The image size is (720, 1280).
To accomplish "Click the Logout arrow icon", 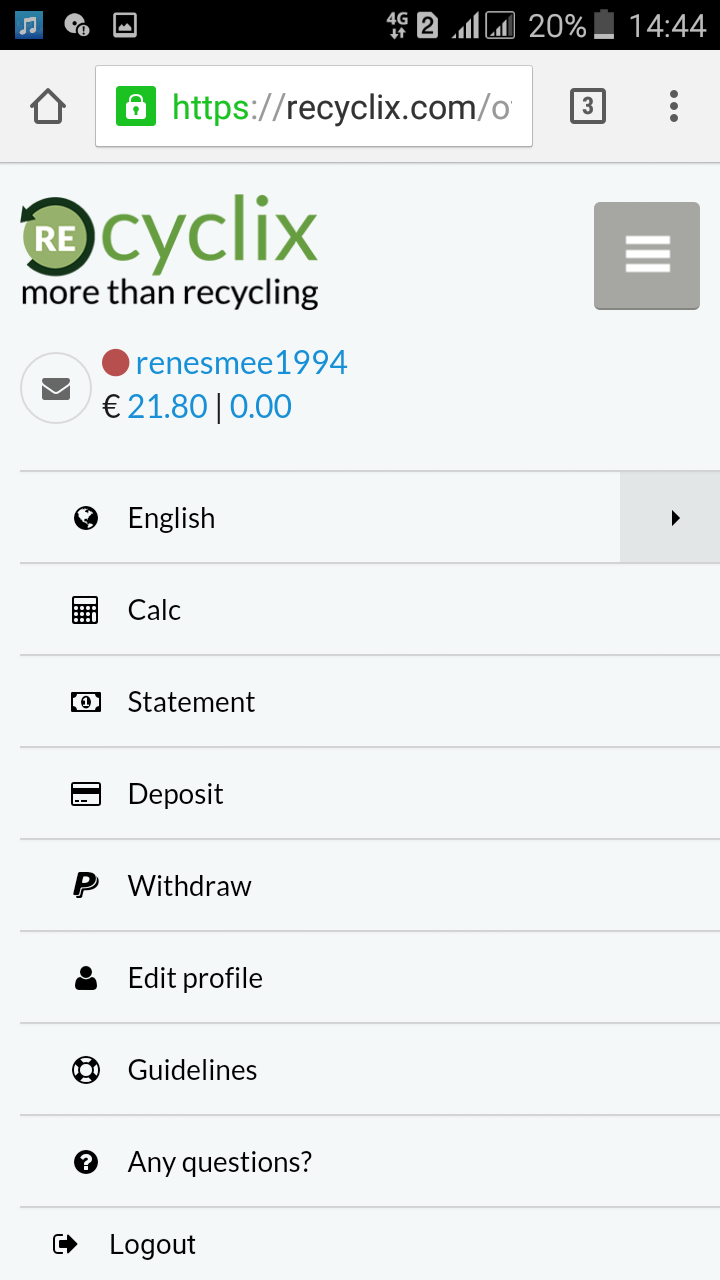I will [x=65, y=1244].
